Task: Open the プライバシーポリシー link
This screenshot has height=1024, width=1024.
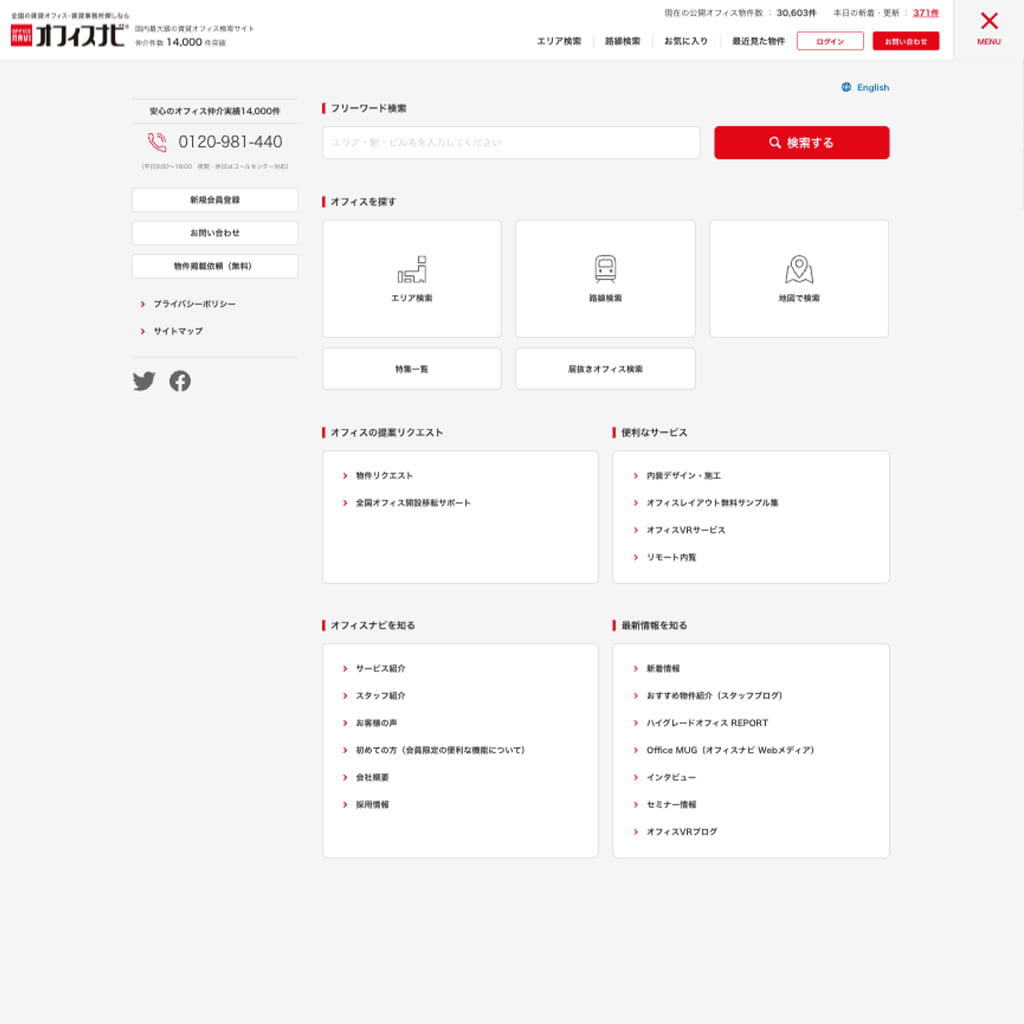Action: click(x=194, y=304)
